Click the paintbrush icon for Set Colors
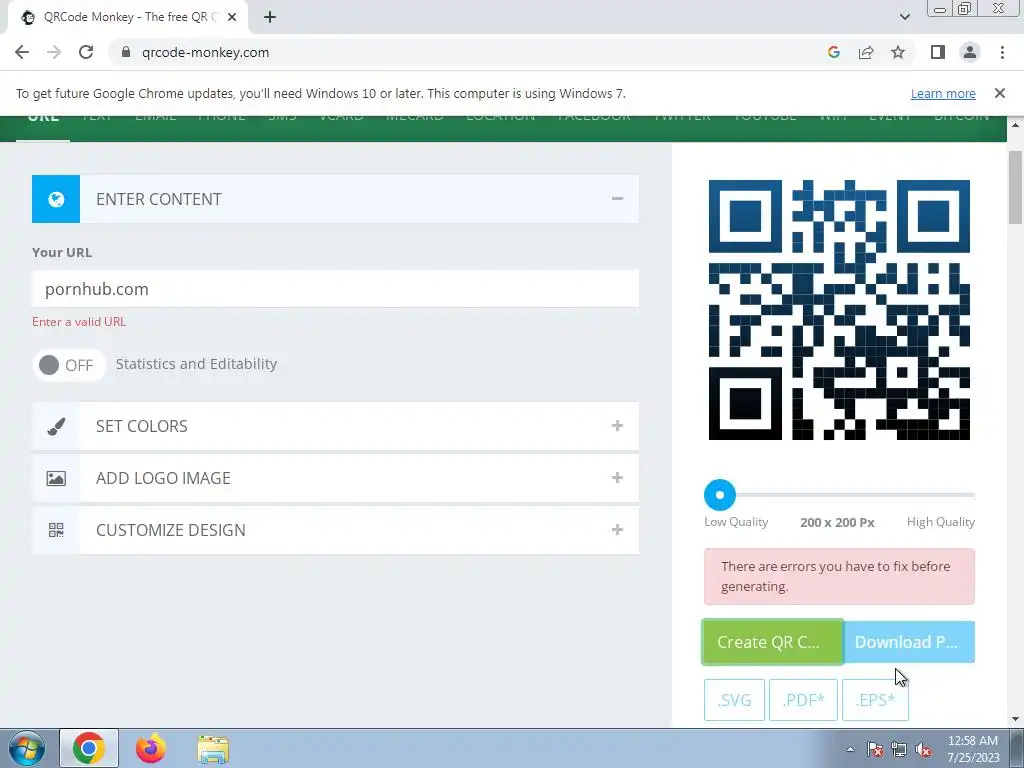 pyautogui.click(x=56, y=426)
